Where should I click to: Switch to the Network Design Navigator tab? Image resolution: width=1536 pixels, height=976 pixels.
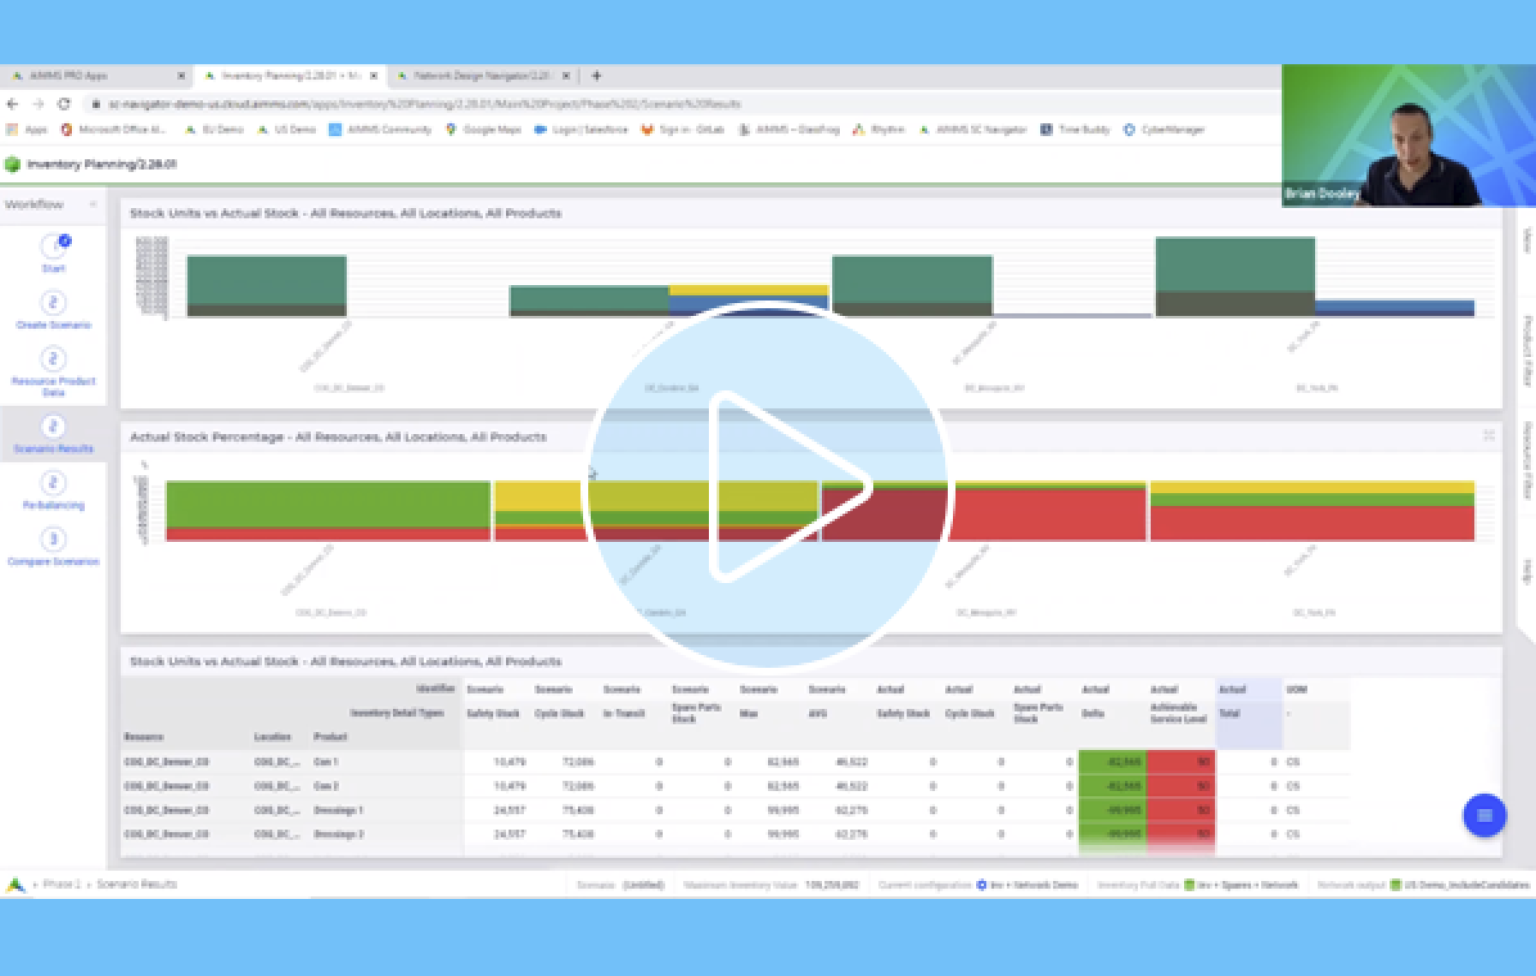coord(480,75)
